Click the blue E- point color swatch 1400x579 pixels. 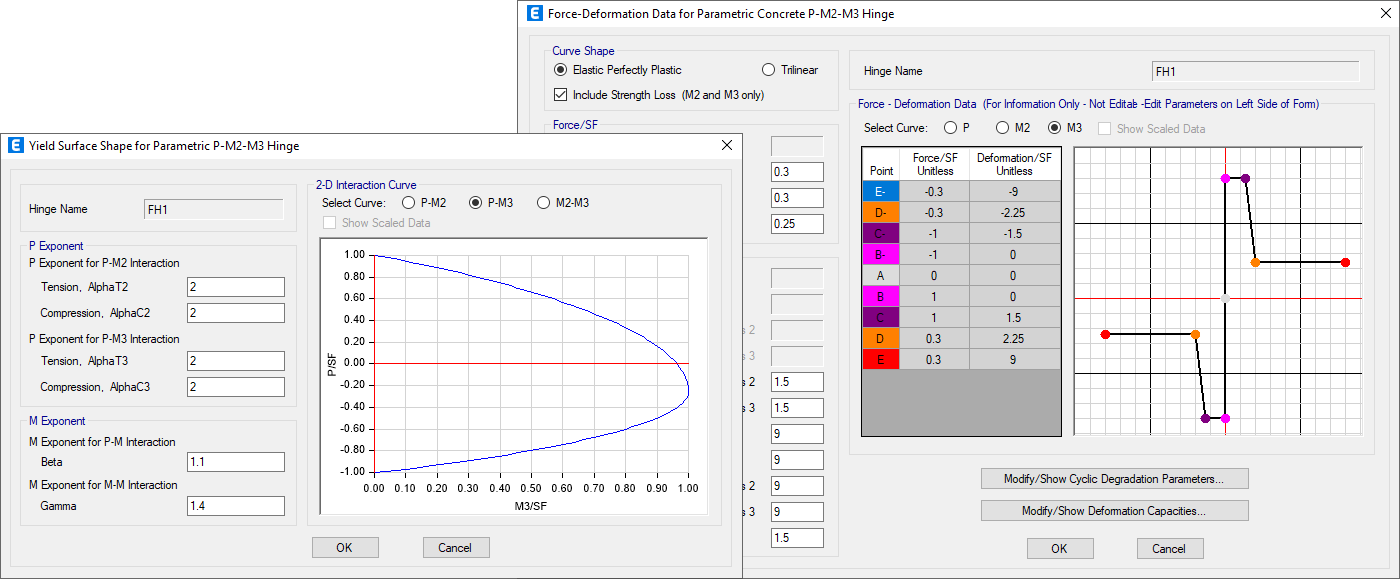click(x=880, y=191)
